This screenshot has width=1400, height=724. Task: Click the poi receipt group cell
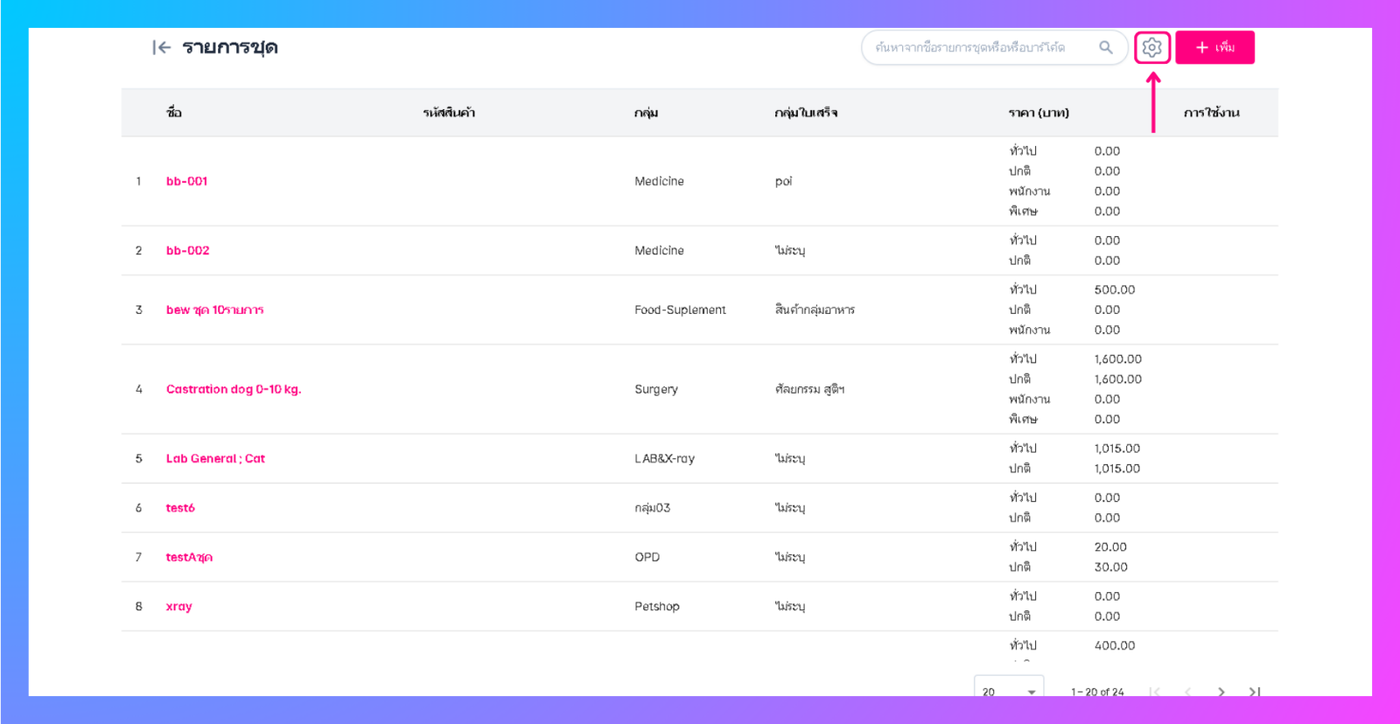coord(783,181)
